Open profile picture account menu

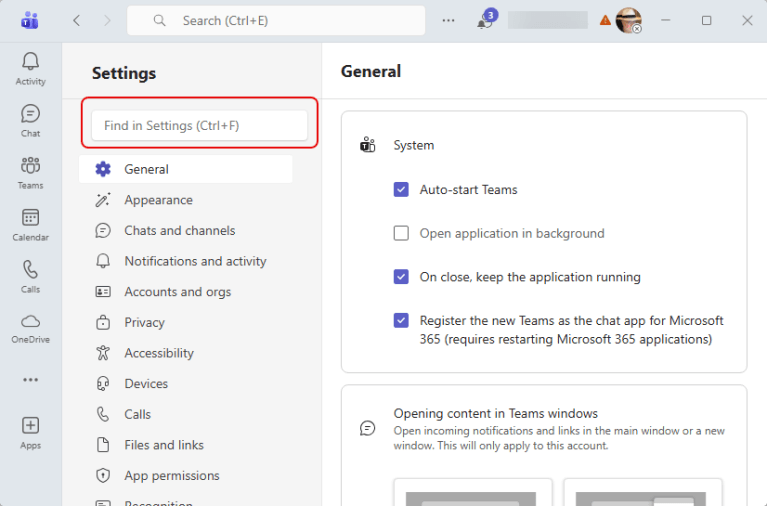point(628,20)
